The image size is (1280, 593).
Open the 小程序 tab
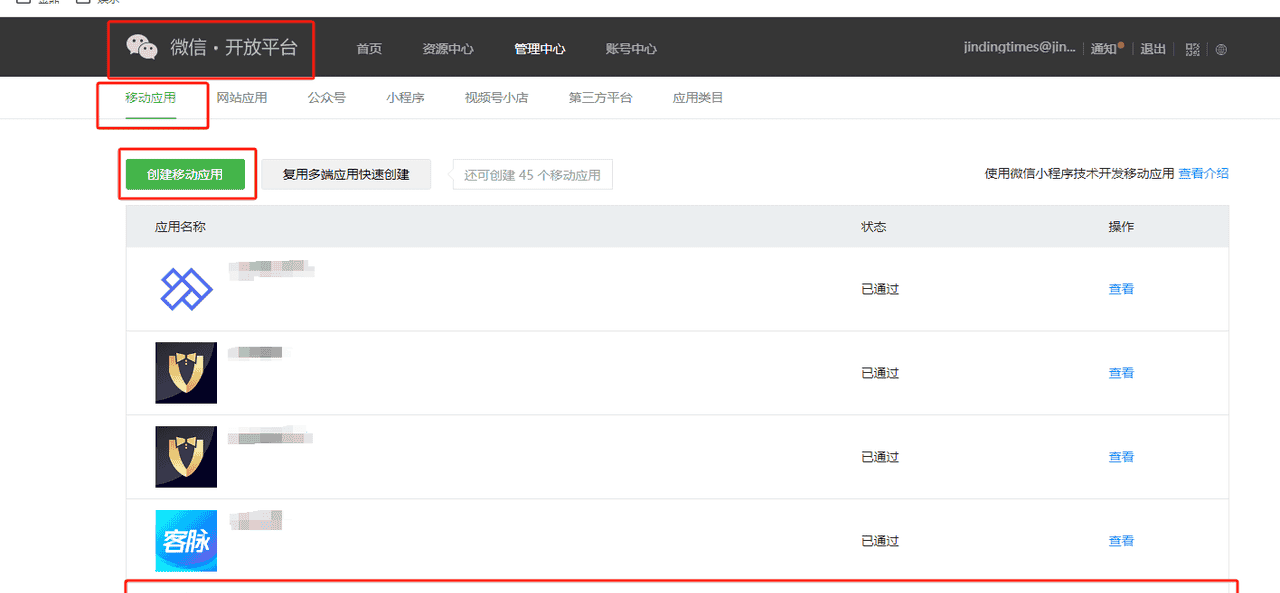click(404, 97)
